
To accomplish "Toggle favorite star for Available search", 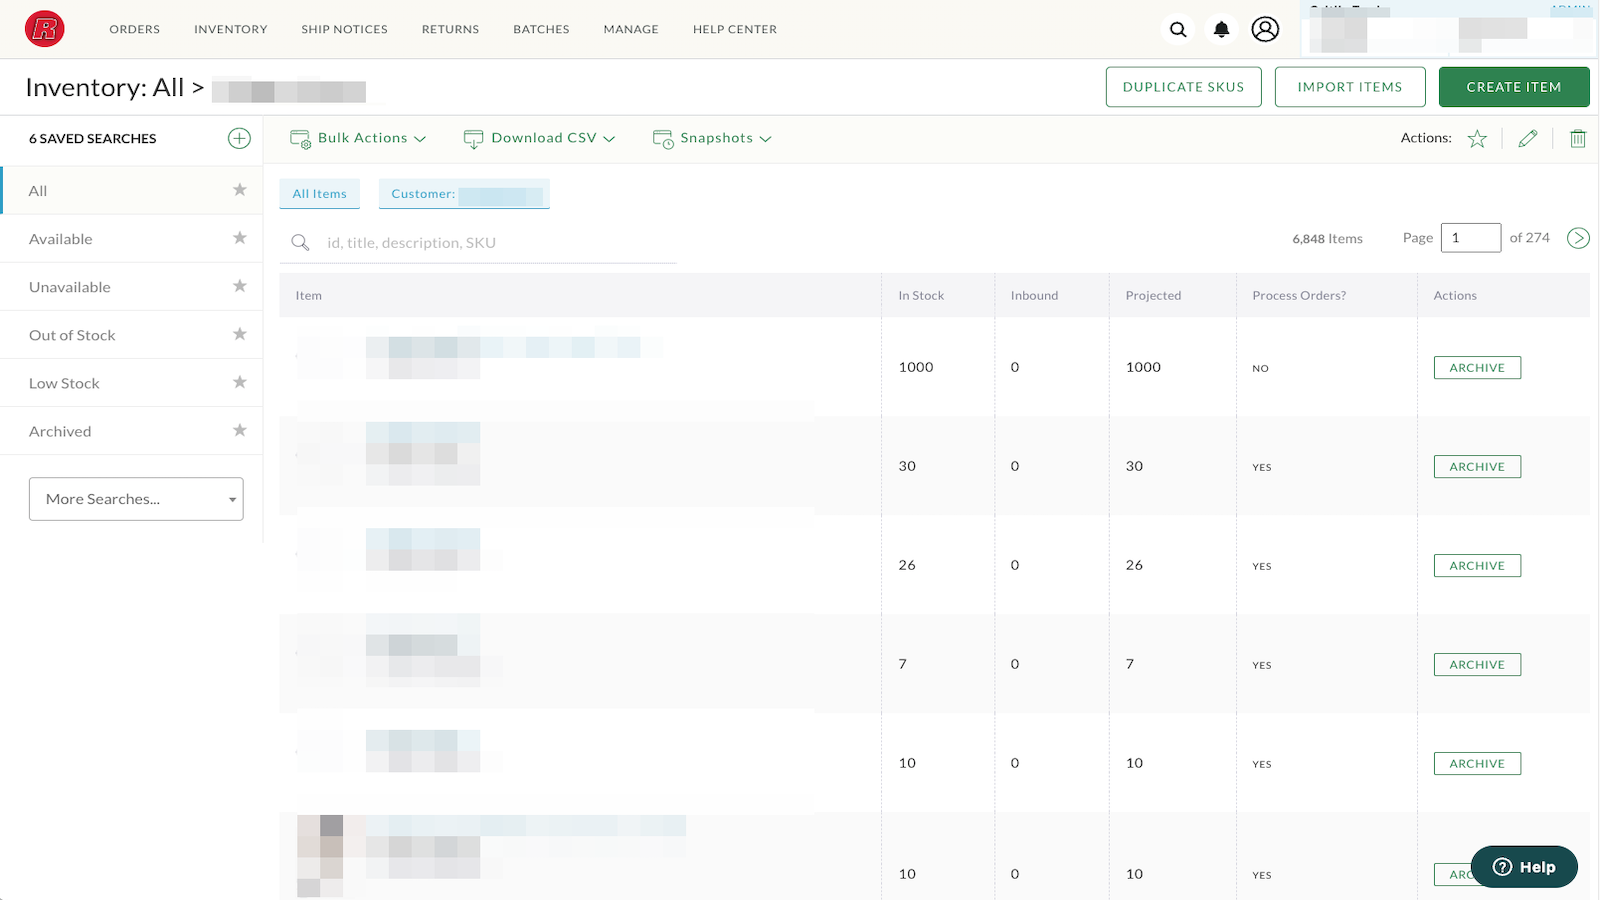I will click(240, 238).
